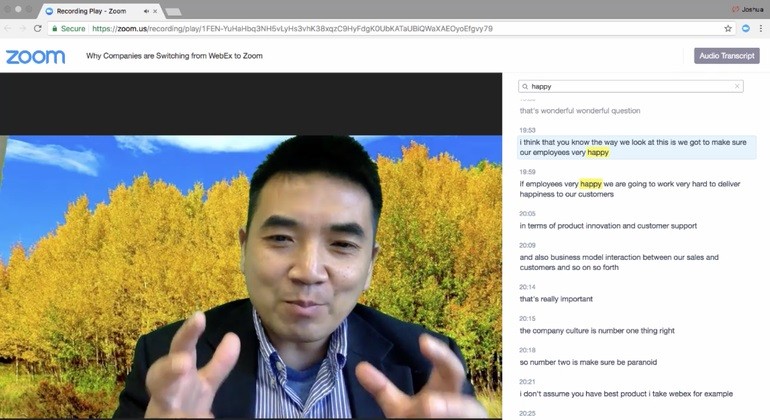Screen dimensions: 770x420
Task: Close the Recording Play tab
Action: coord(155,11)
